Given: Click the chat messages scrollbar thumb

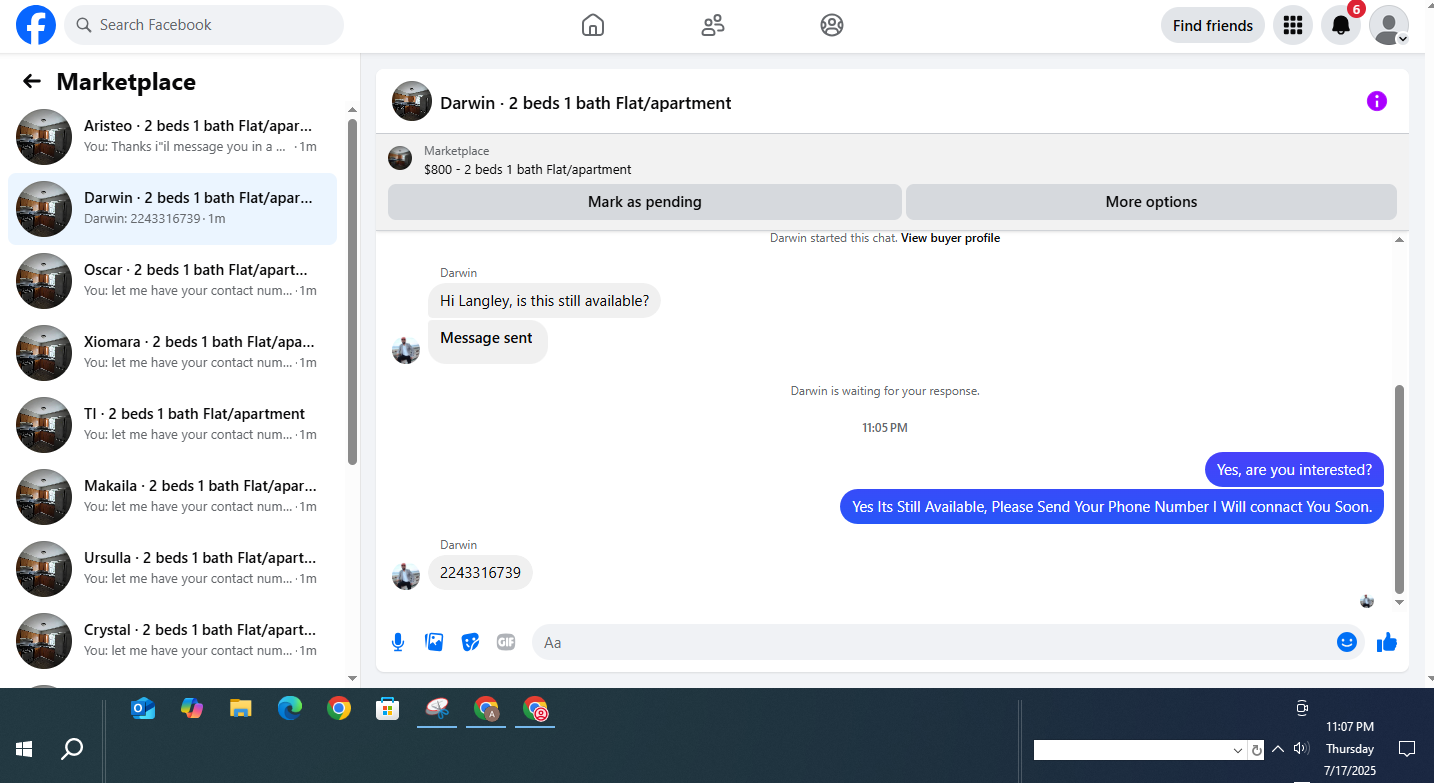Looking at the screenshot, I should pos(1399,489).
